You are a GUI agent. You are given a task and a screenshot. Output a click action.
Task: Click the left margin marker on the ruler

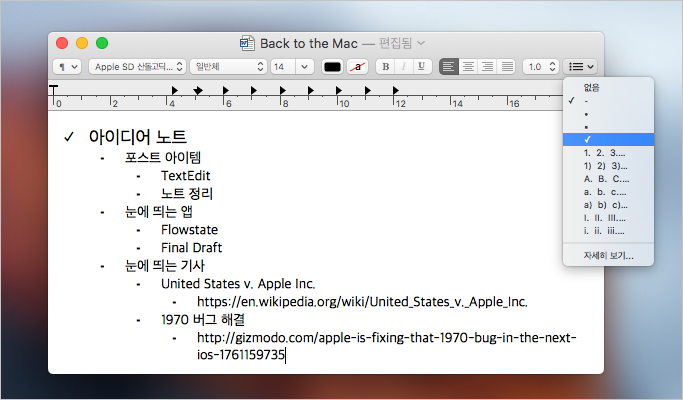[54, 91]
